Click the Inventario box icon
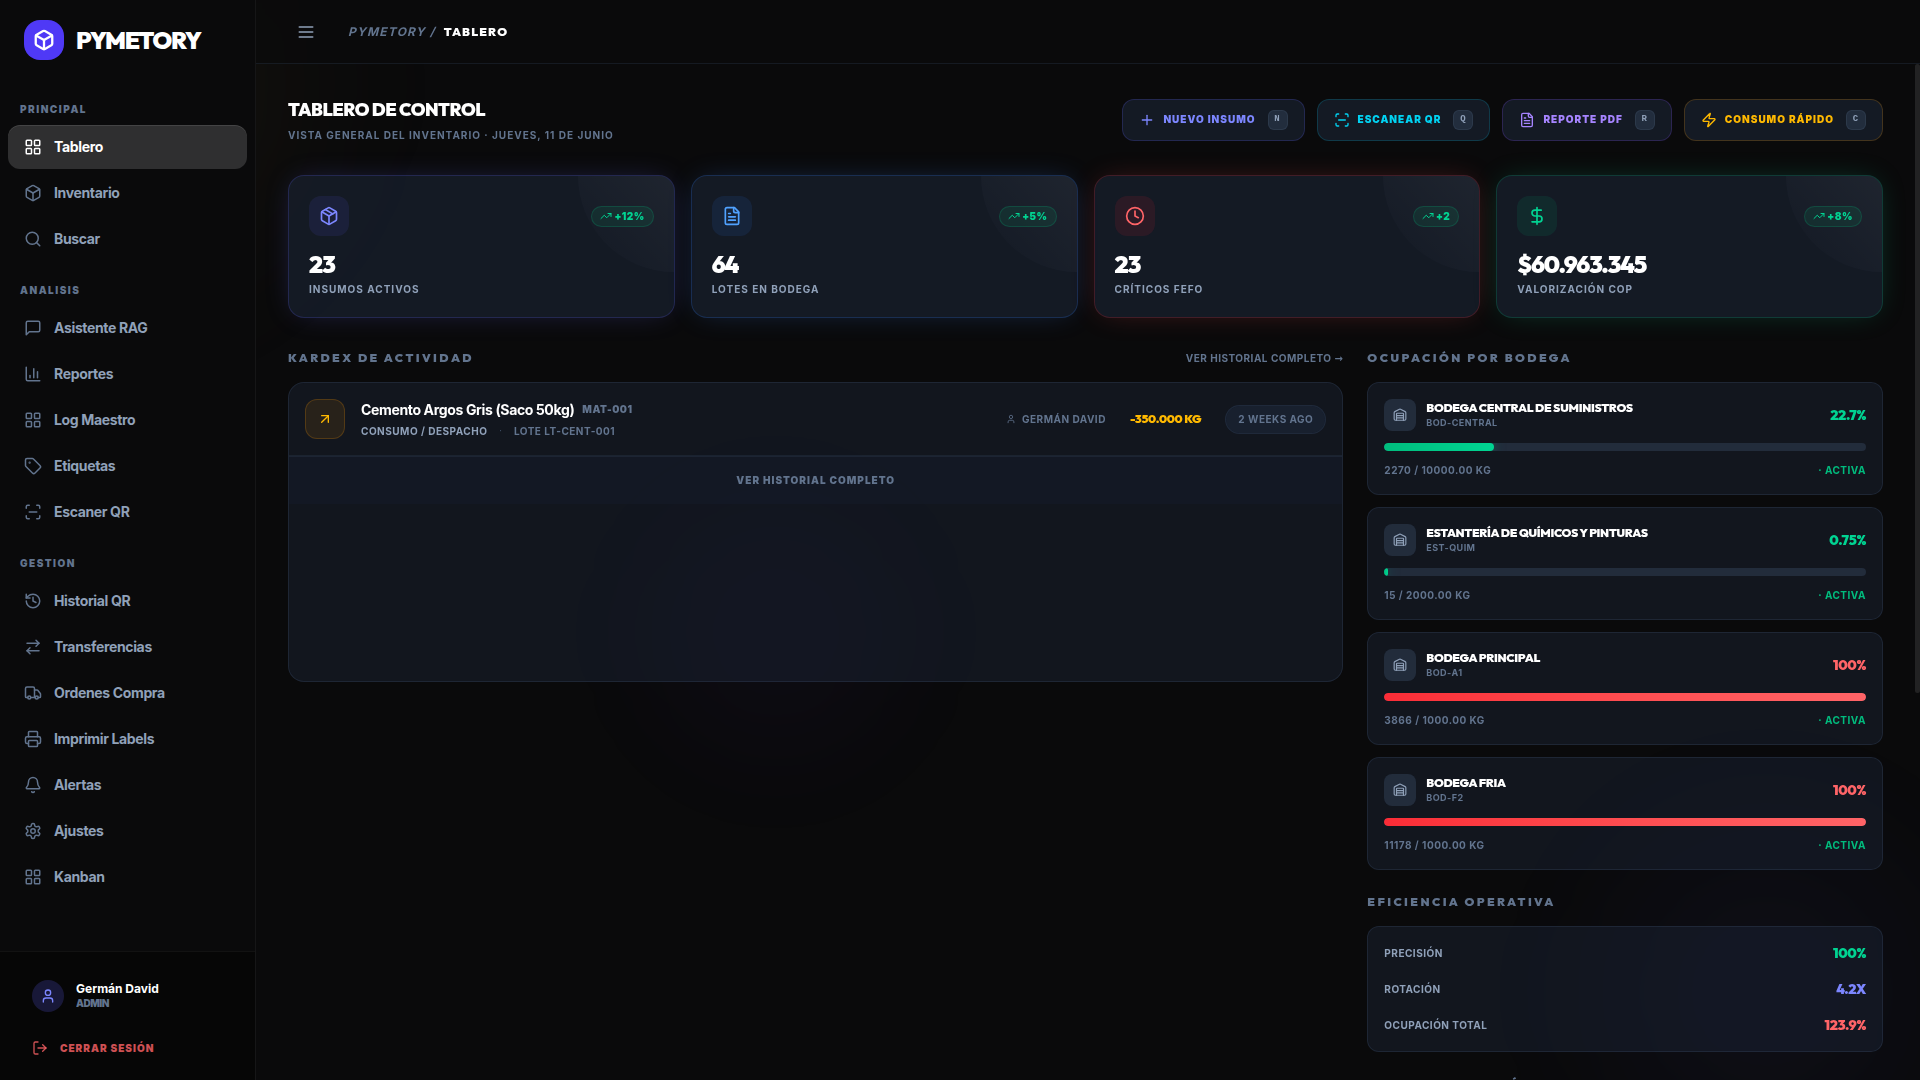 click(x=33, y=193)
